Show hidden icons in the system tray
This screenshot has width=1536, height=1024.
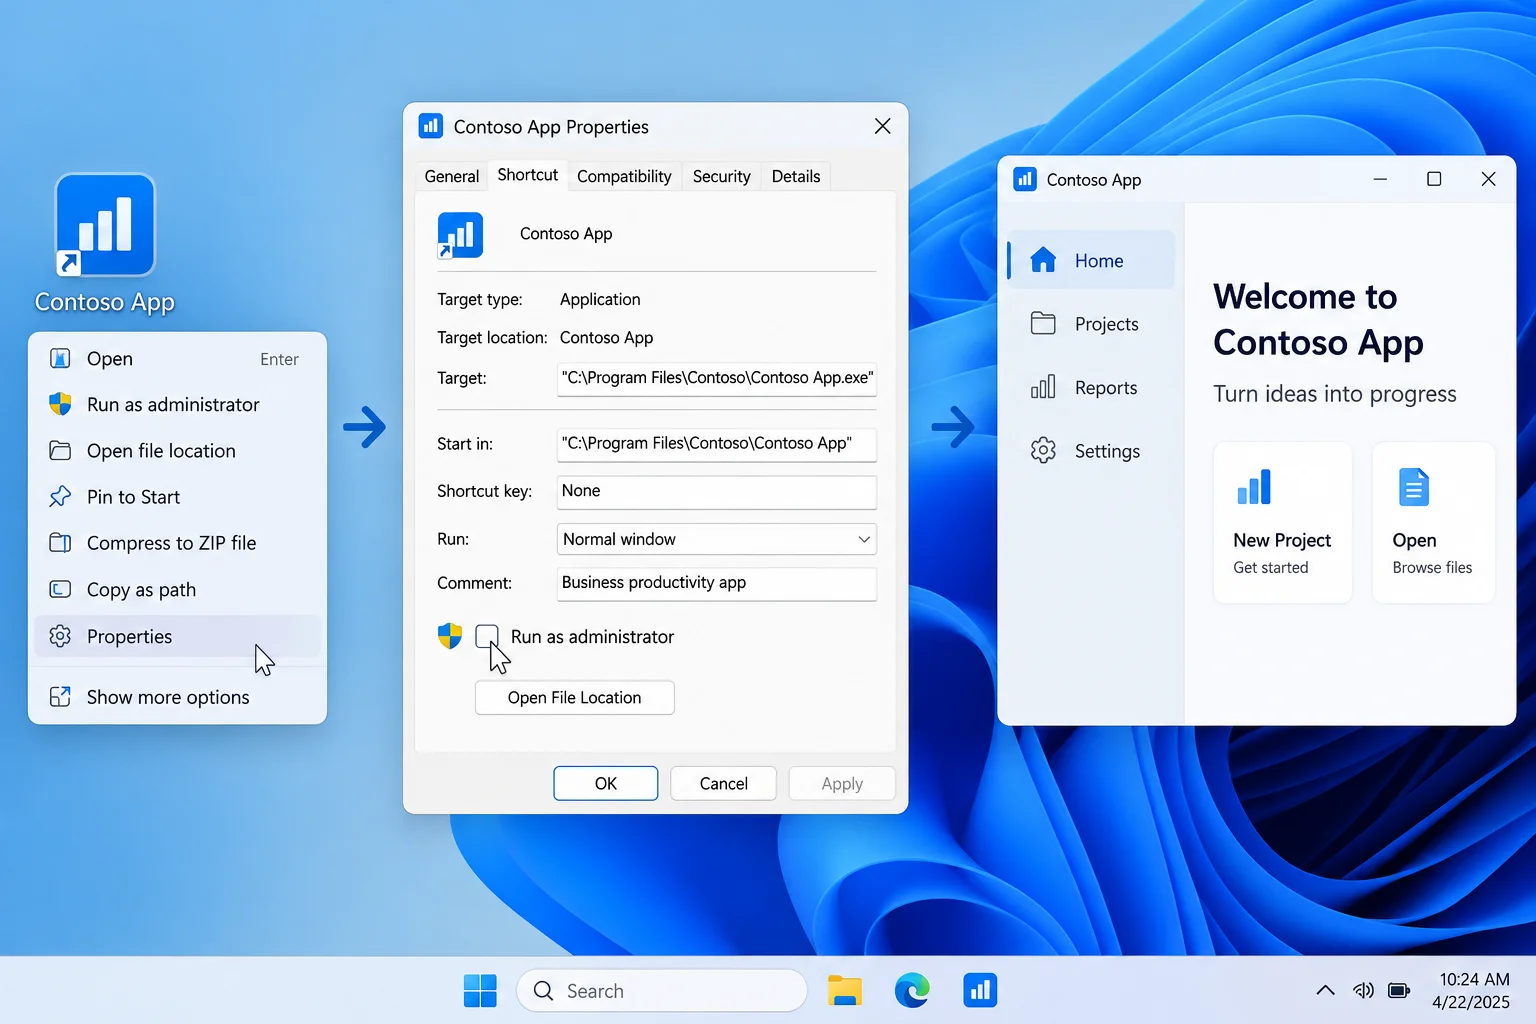click(1325, 991)
